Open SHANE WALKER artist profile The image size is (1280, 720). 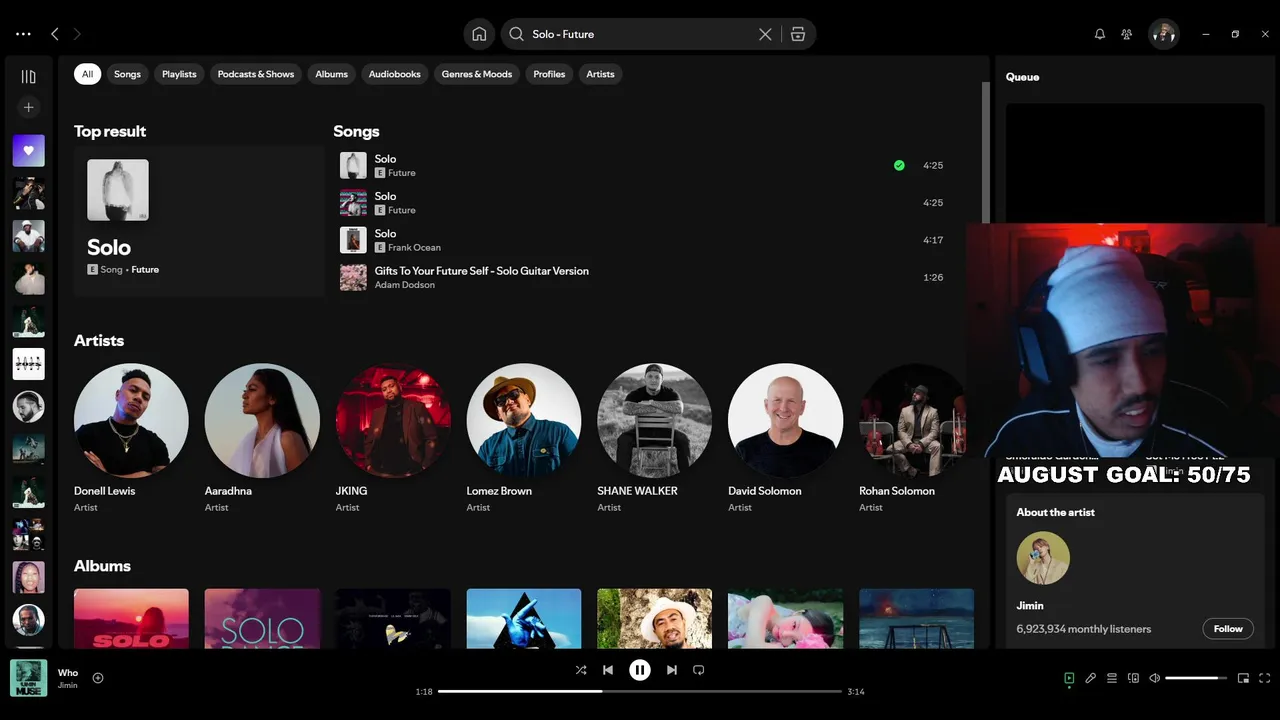655,438
